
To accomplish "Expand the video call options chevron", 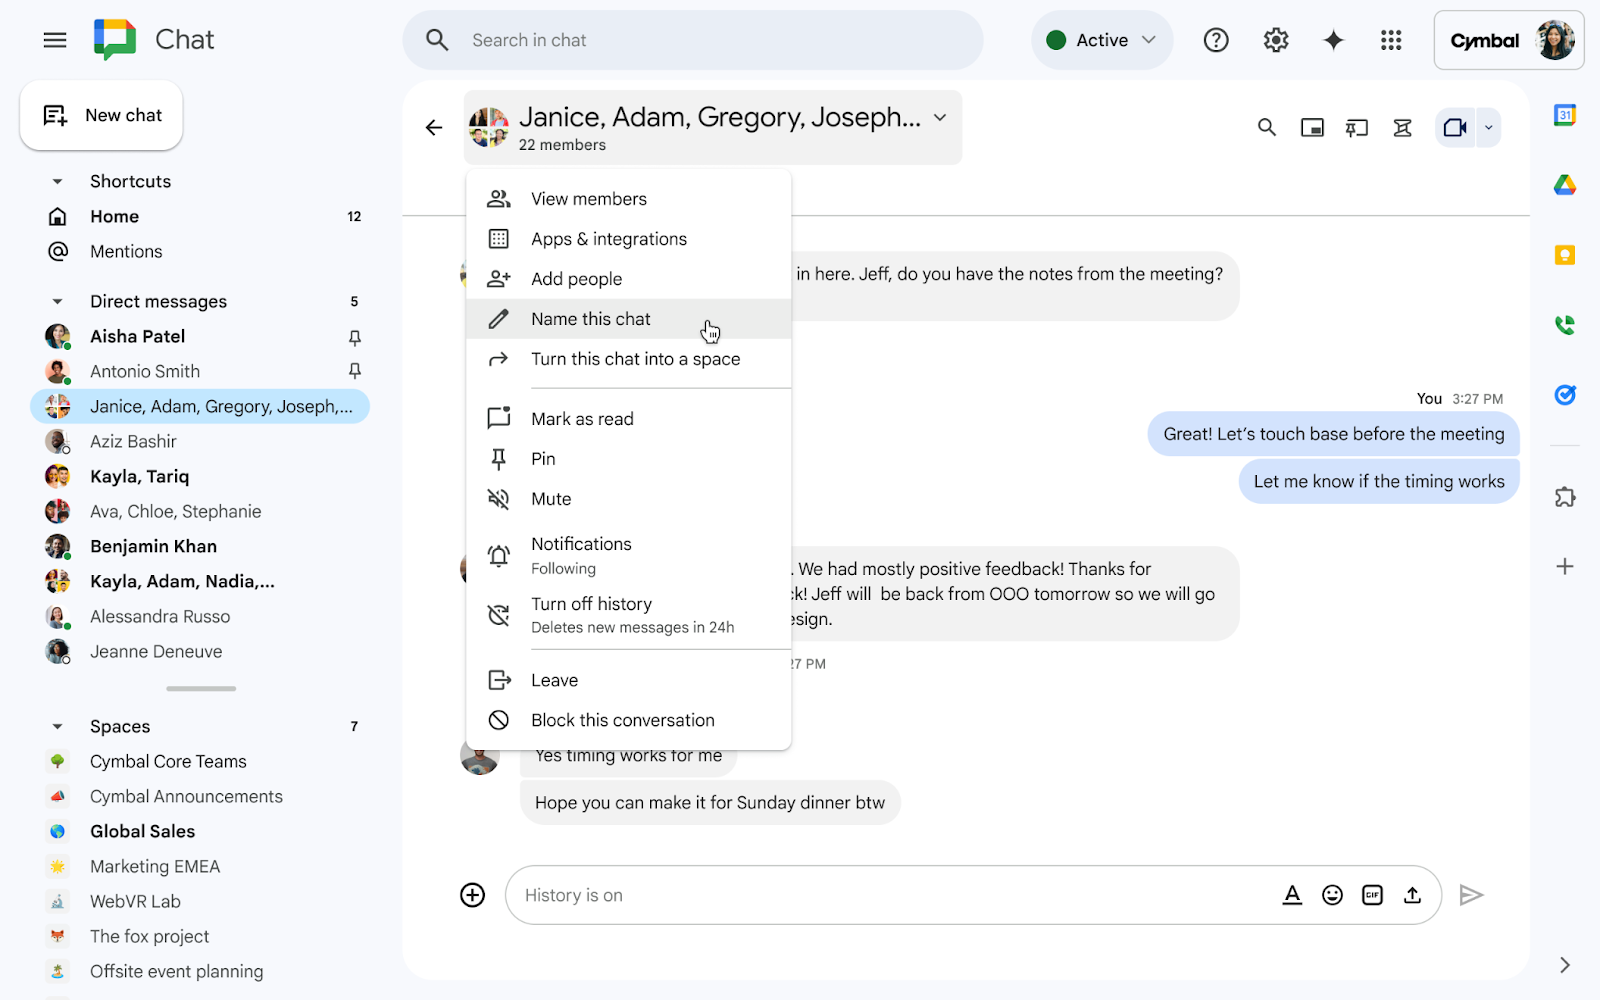I will click(x=1489, y=127).
